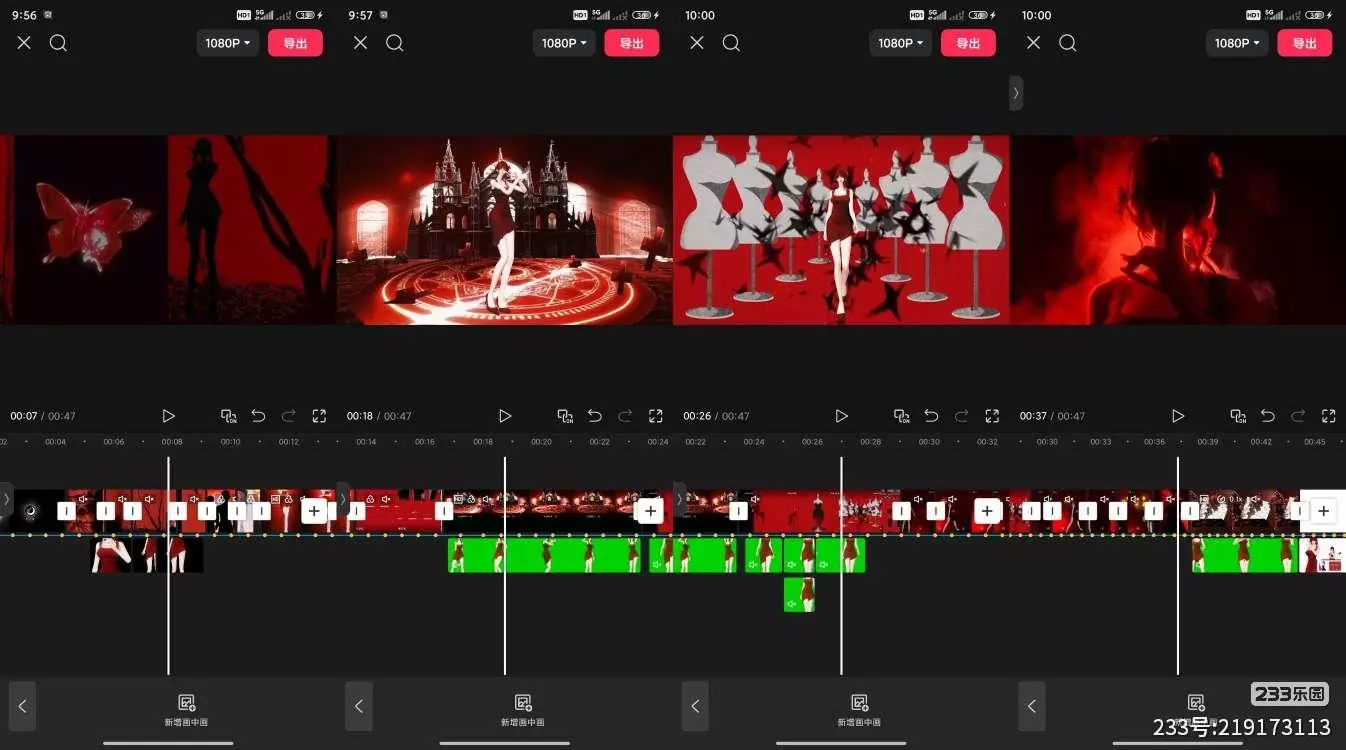1346x750 pixels.
Task: Add a clip with the plus button, 00:07 screenshot
Action: coord(314,511)
